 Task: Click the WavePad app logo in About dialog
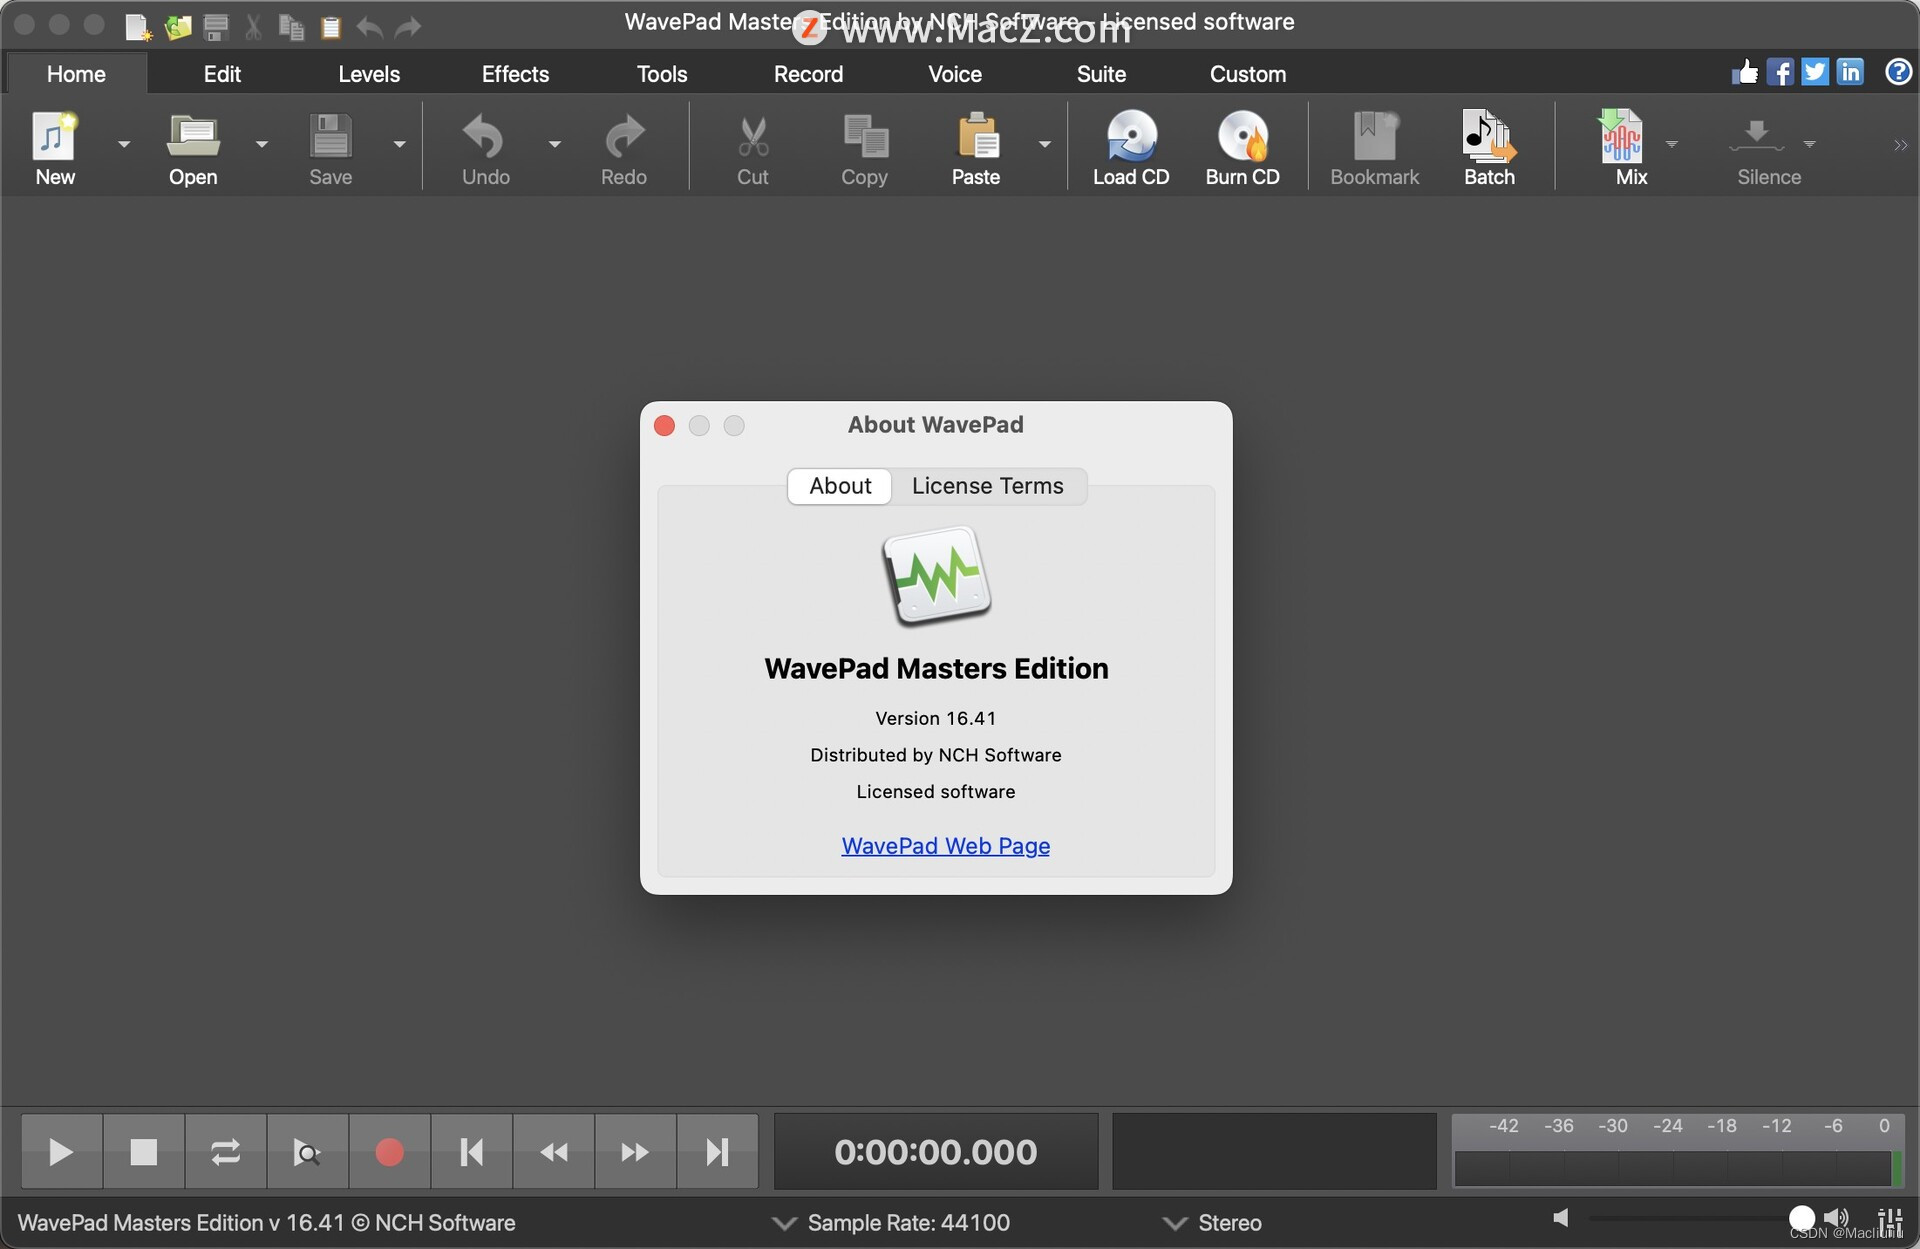point(936,577)
